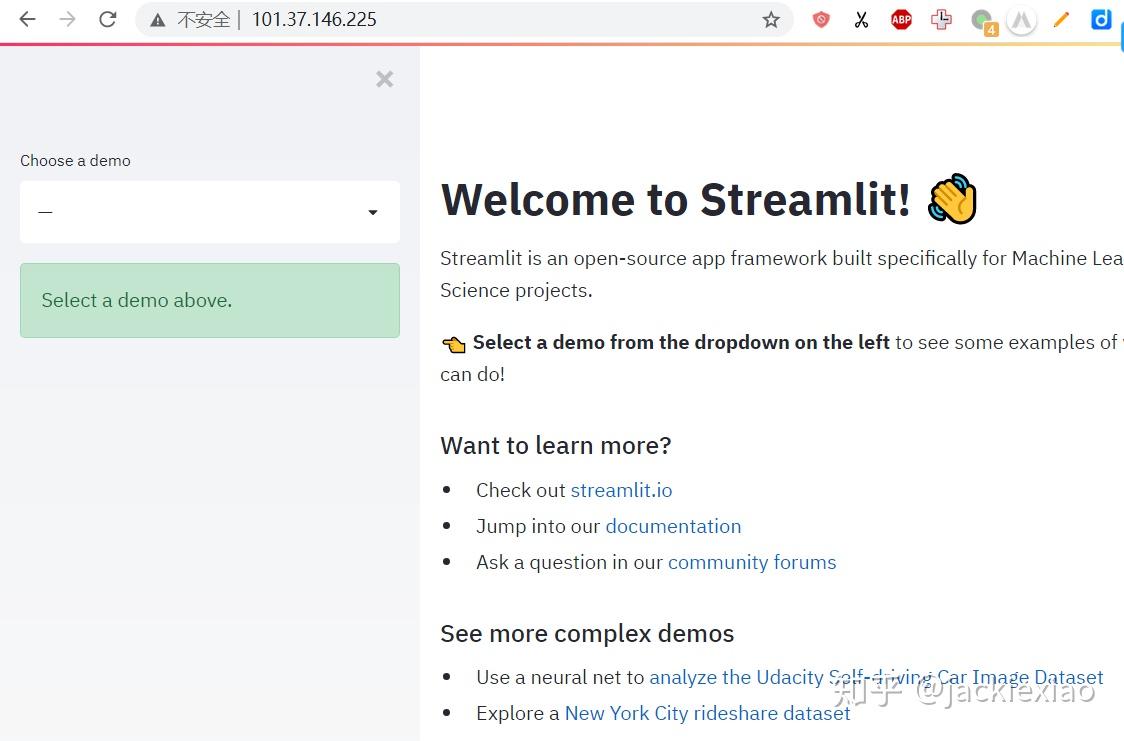Close the Streamlit sidebar with the X
Viewport: 1124px width, 741px height.
[x=384, y=79]
